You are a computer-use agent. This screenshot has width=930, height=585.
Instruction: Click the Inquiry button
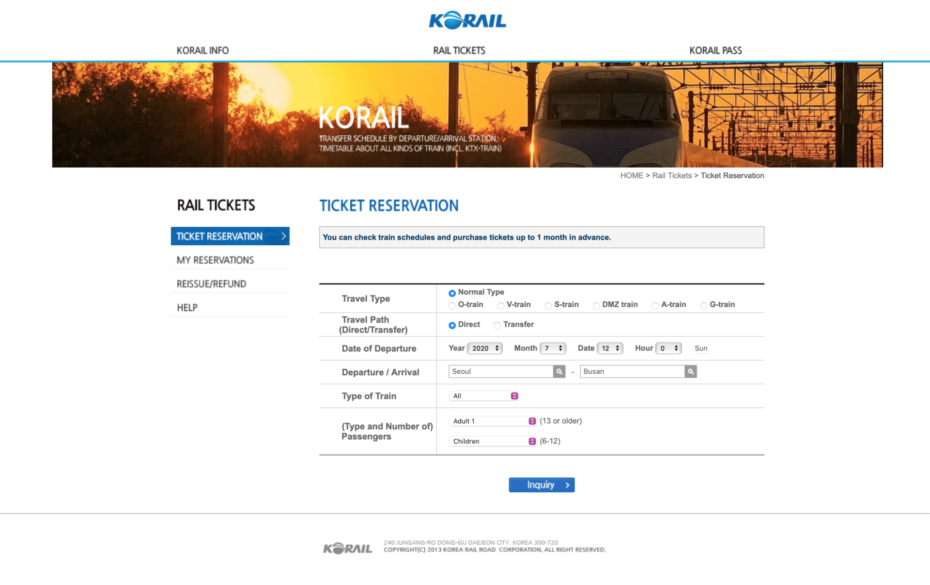pyautogui.click(x=541, y=484)
